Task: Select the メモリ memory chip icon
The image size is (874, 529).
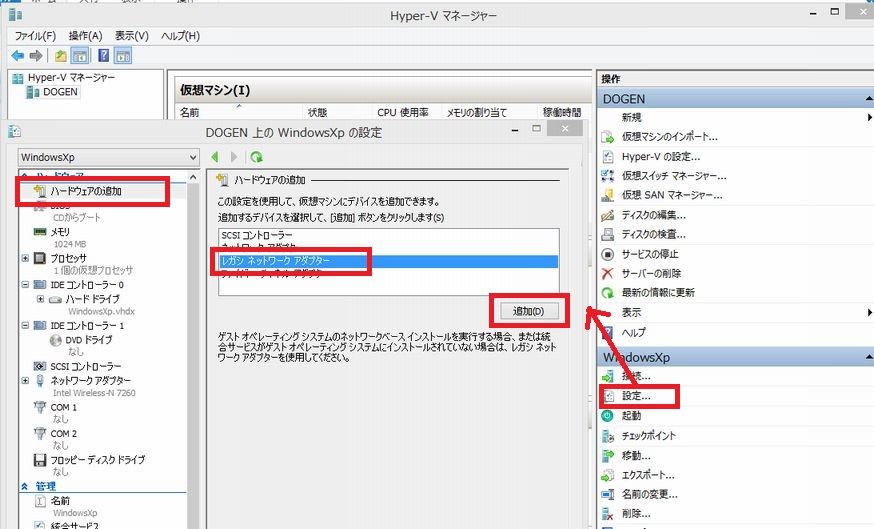Action: coord(40,231)
